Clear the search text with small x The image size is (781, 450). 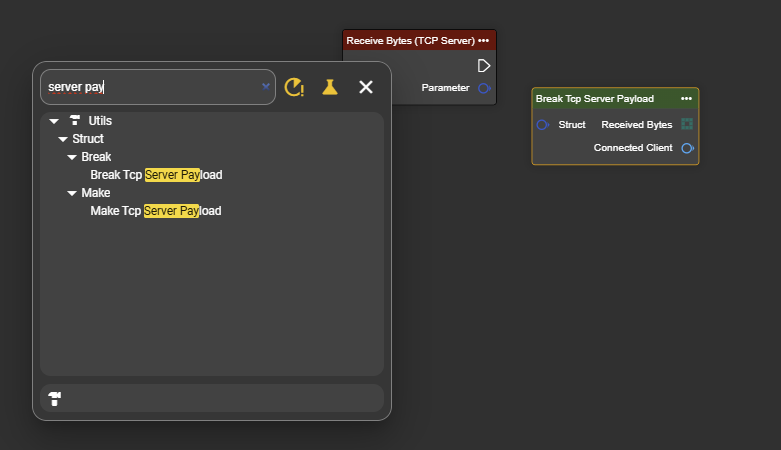click(265, 87)
